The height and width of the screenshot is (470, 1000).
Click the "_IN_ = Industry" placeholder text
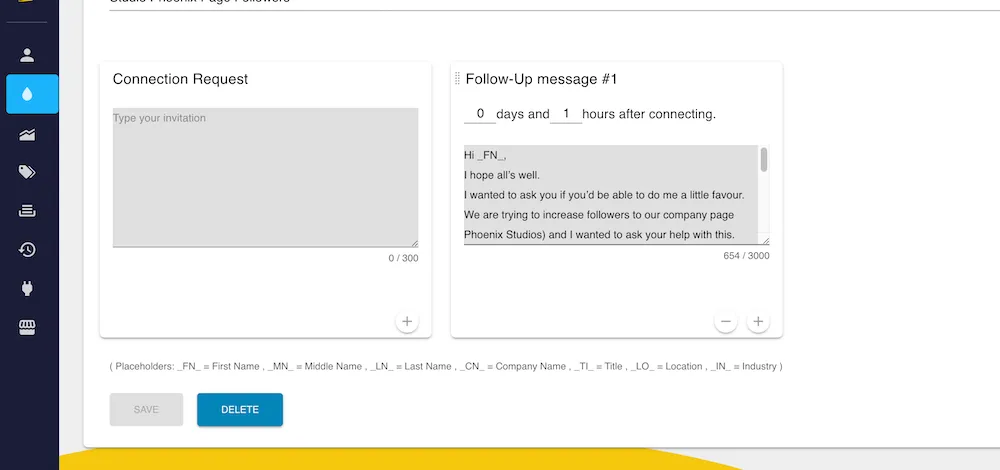[744, 367]
